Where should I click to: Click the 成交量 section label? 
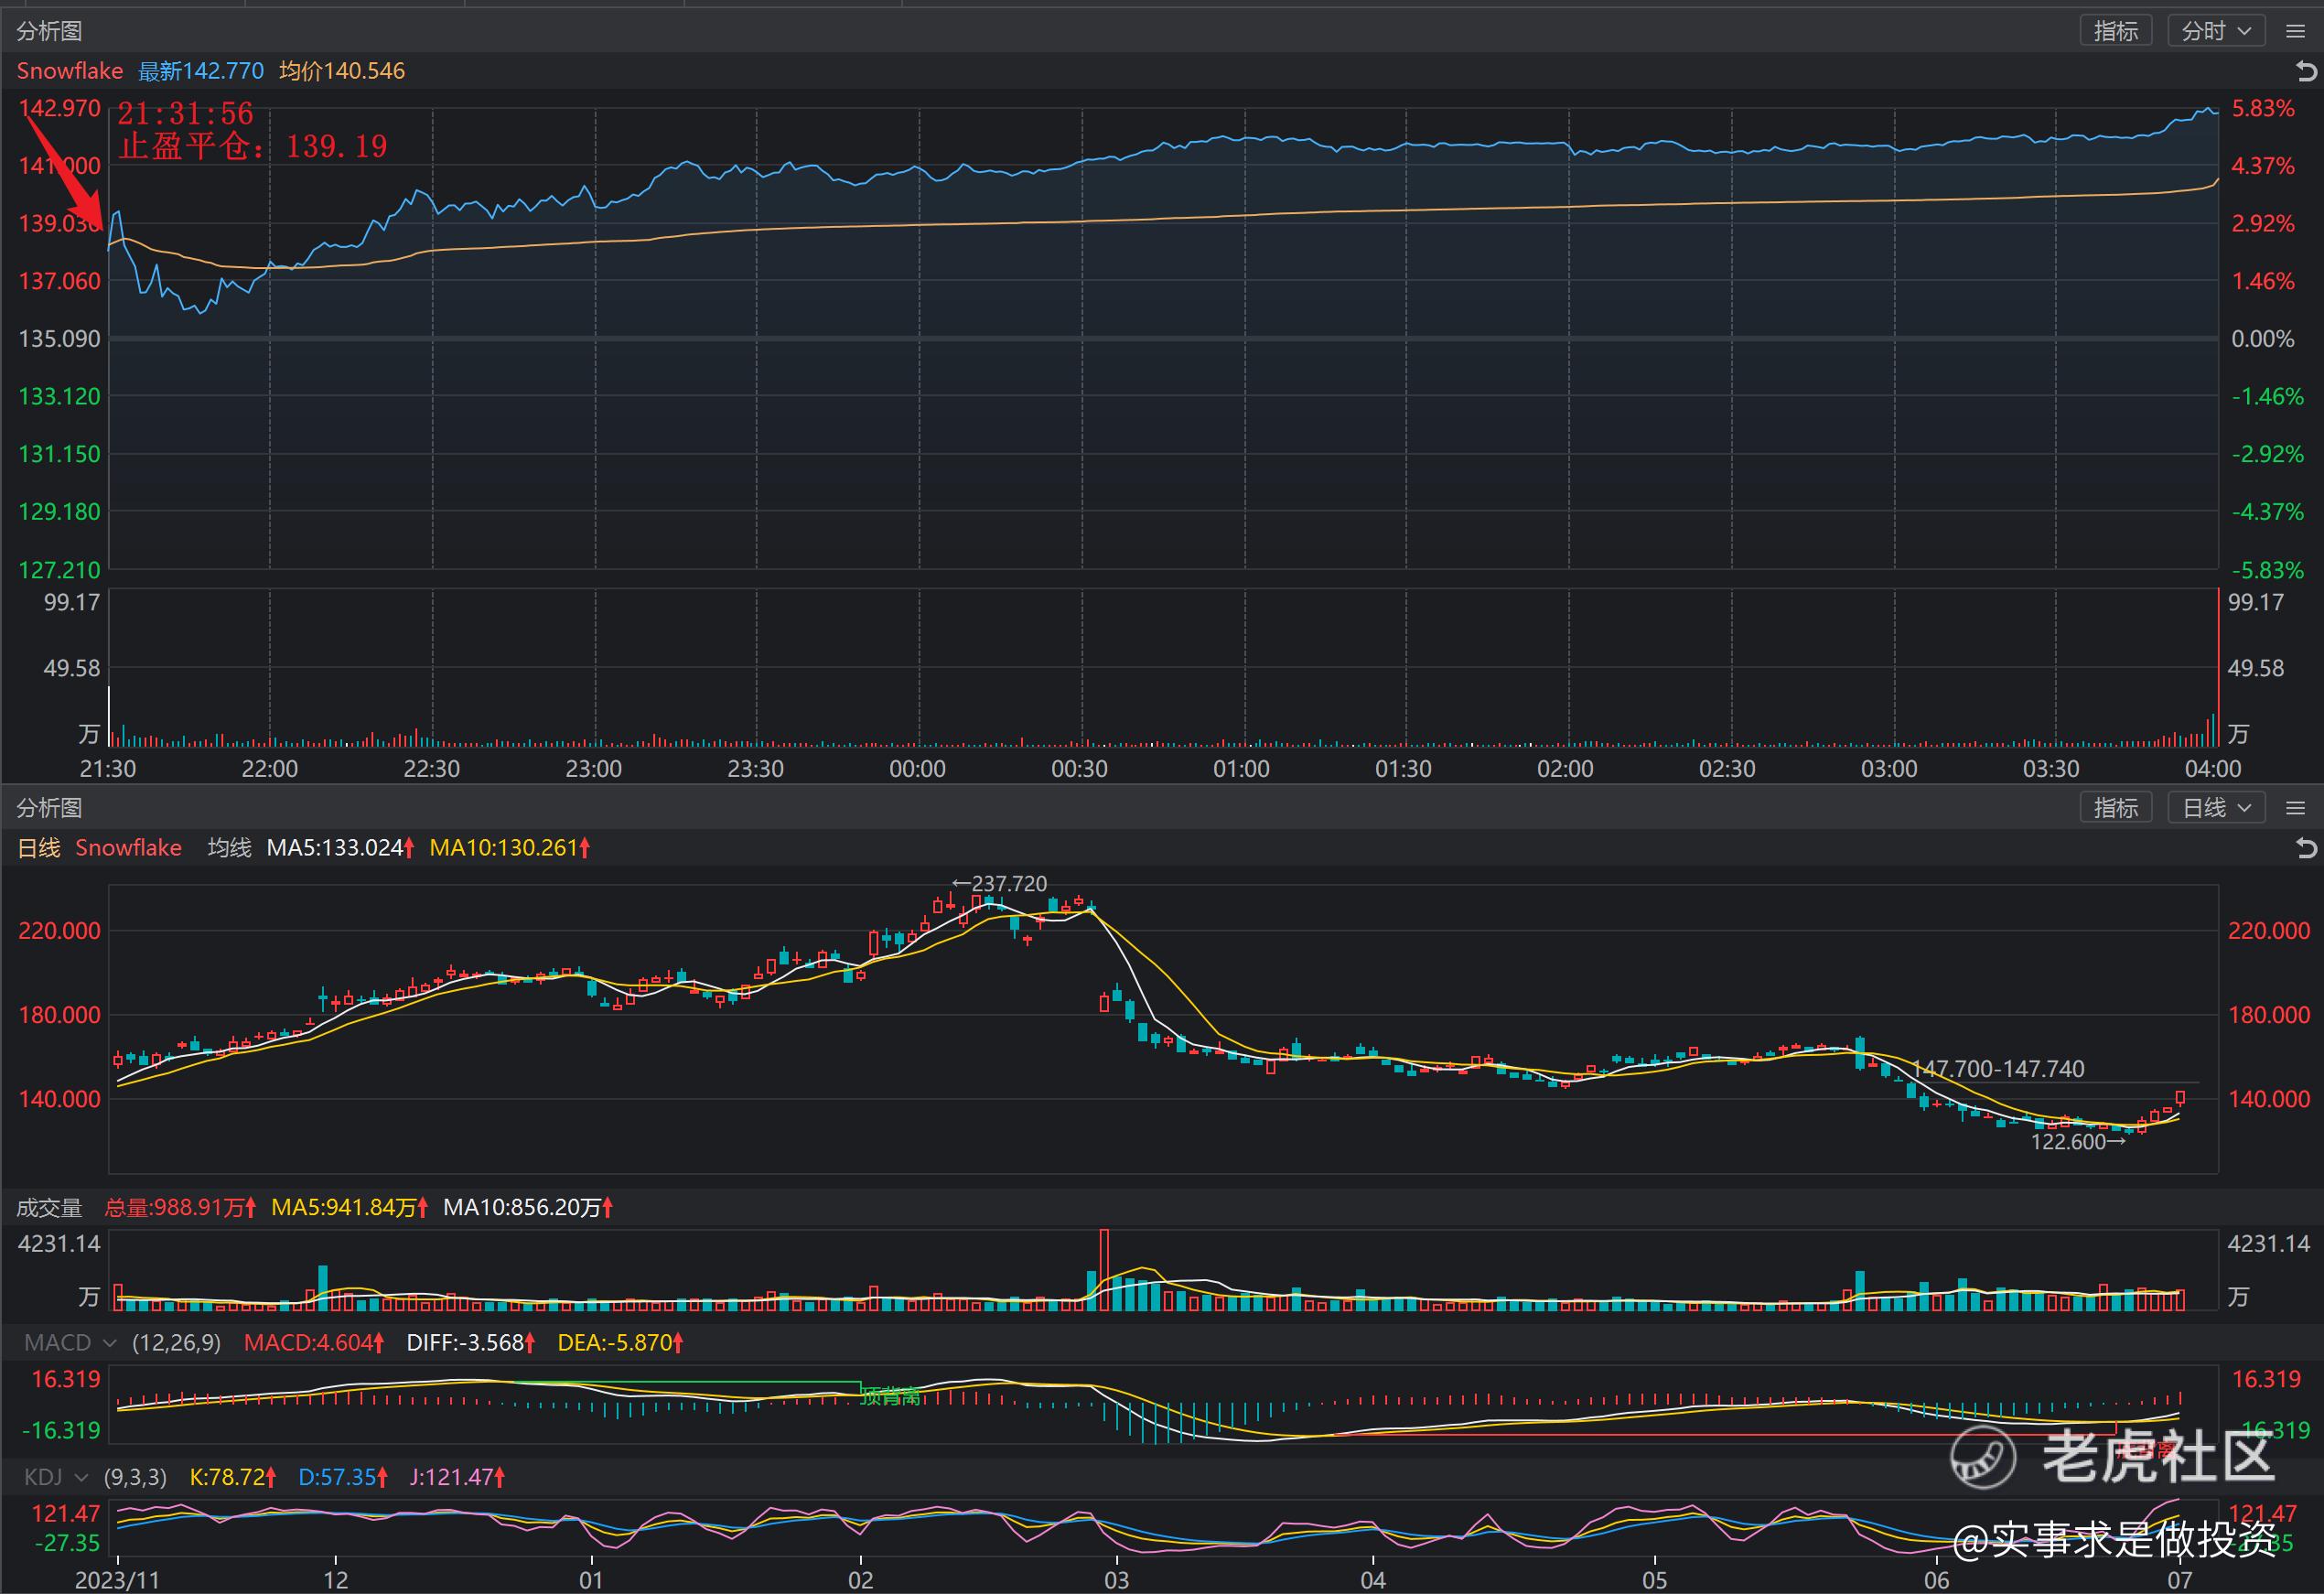49,1207
